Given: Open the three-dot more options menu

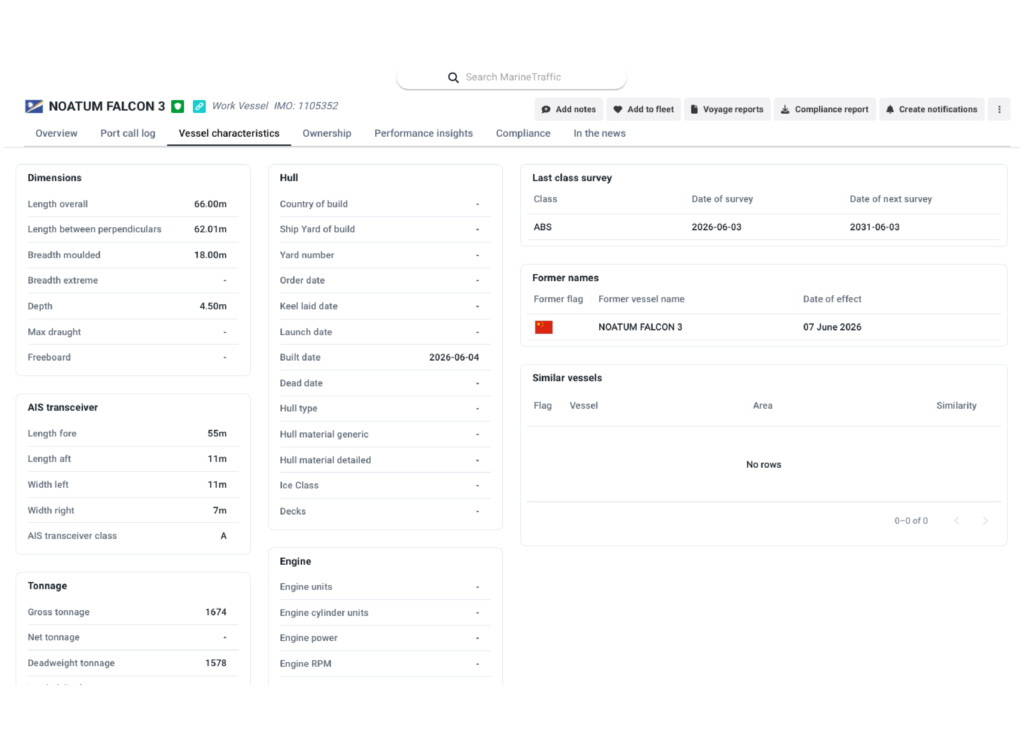Looking at the screenshot, I should (x=999, y=110).
